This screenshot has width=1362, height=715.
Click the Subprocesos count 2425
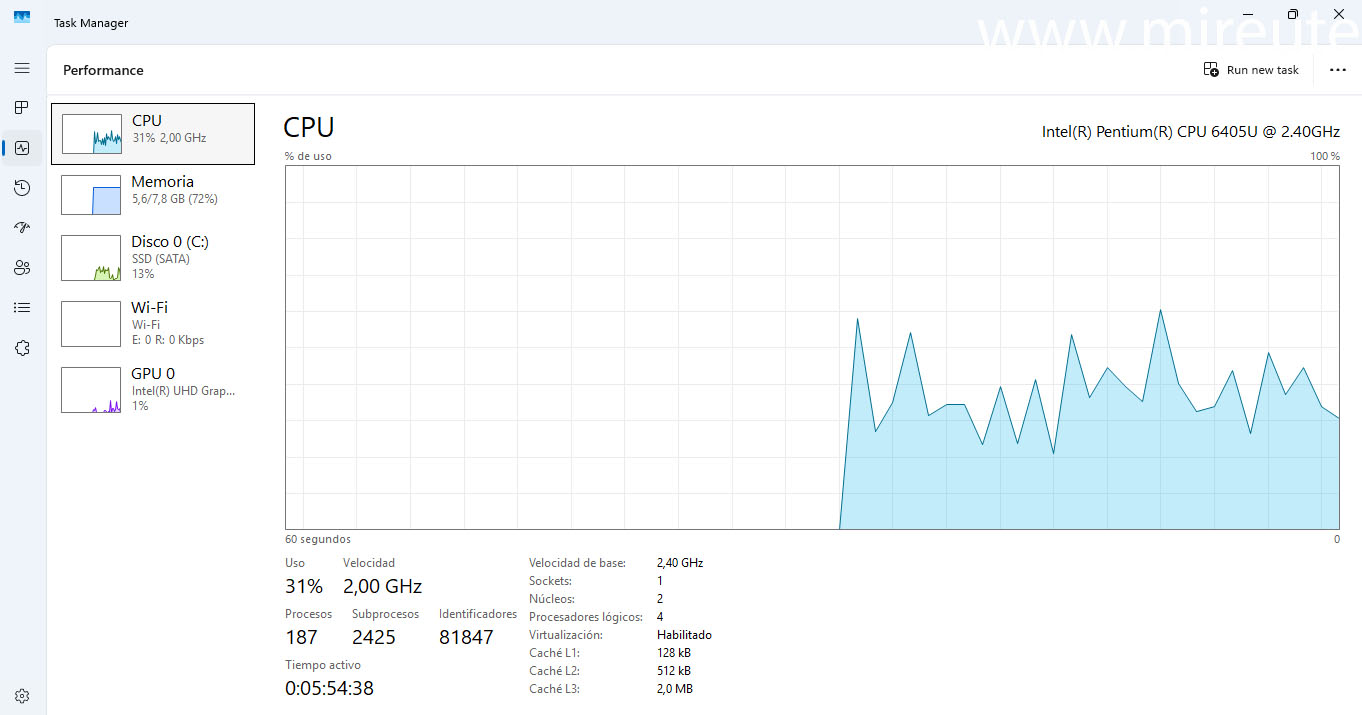(x=374, y=637)
